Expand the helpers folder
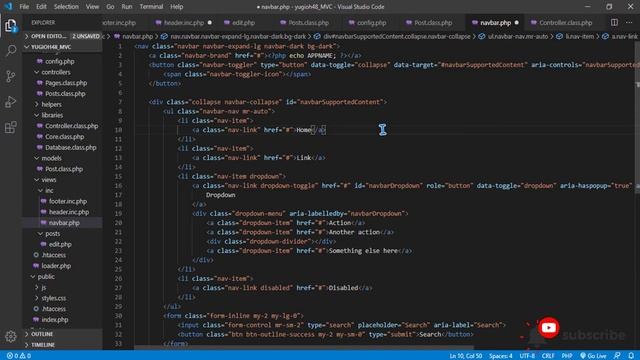The width and height of the screenshot is (640, 360). (x=51, y=104)
